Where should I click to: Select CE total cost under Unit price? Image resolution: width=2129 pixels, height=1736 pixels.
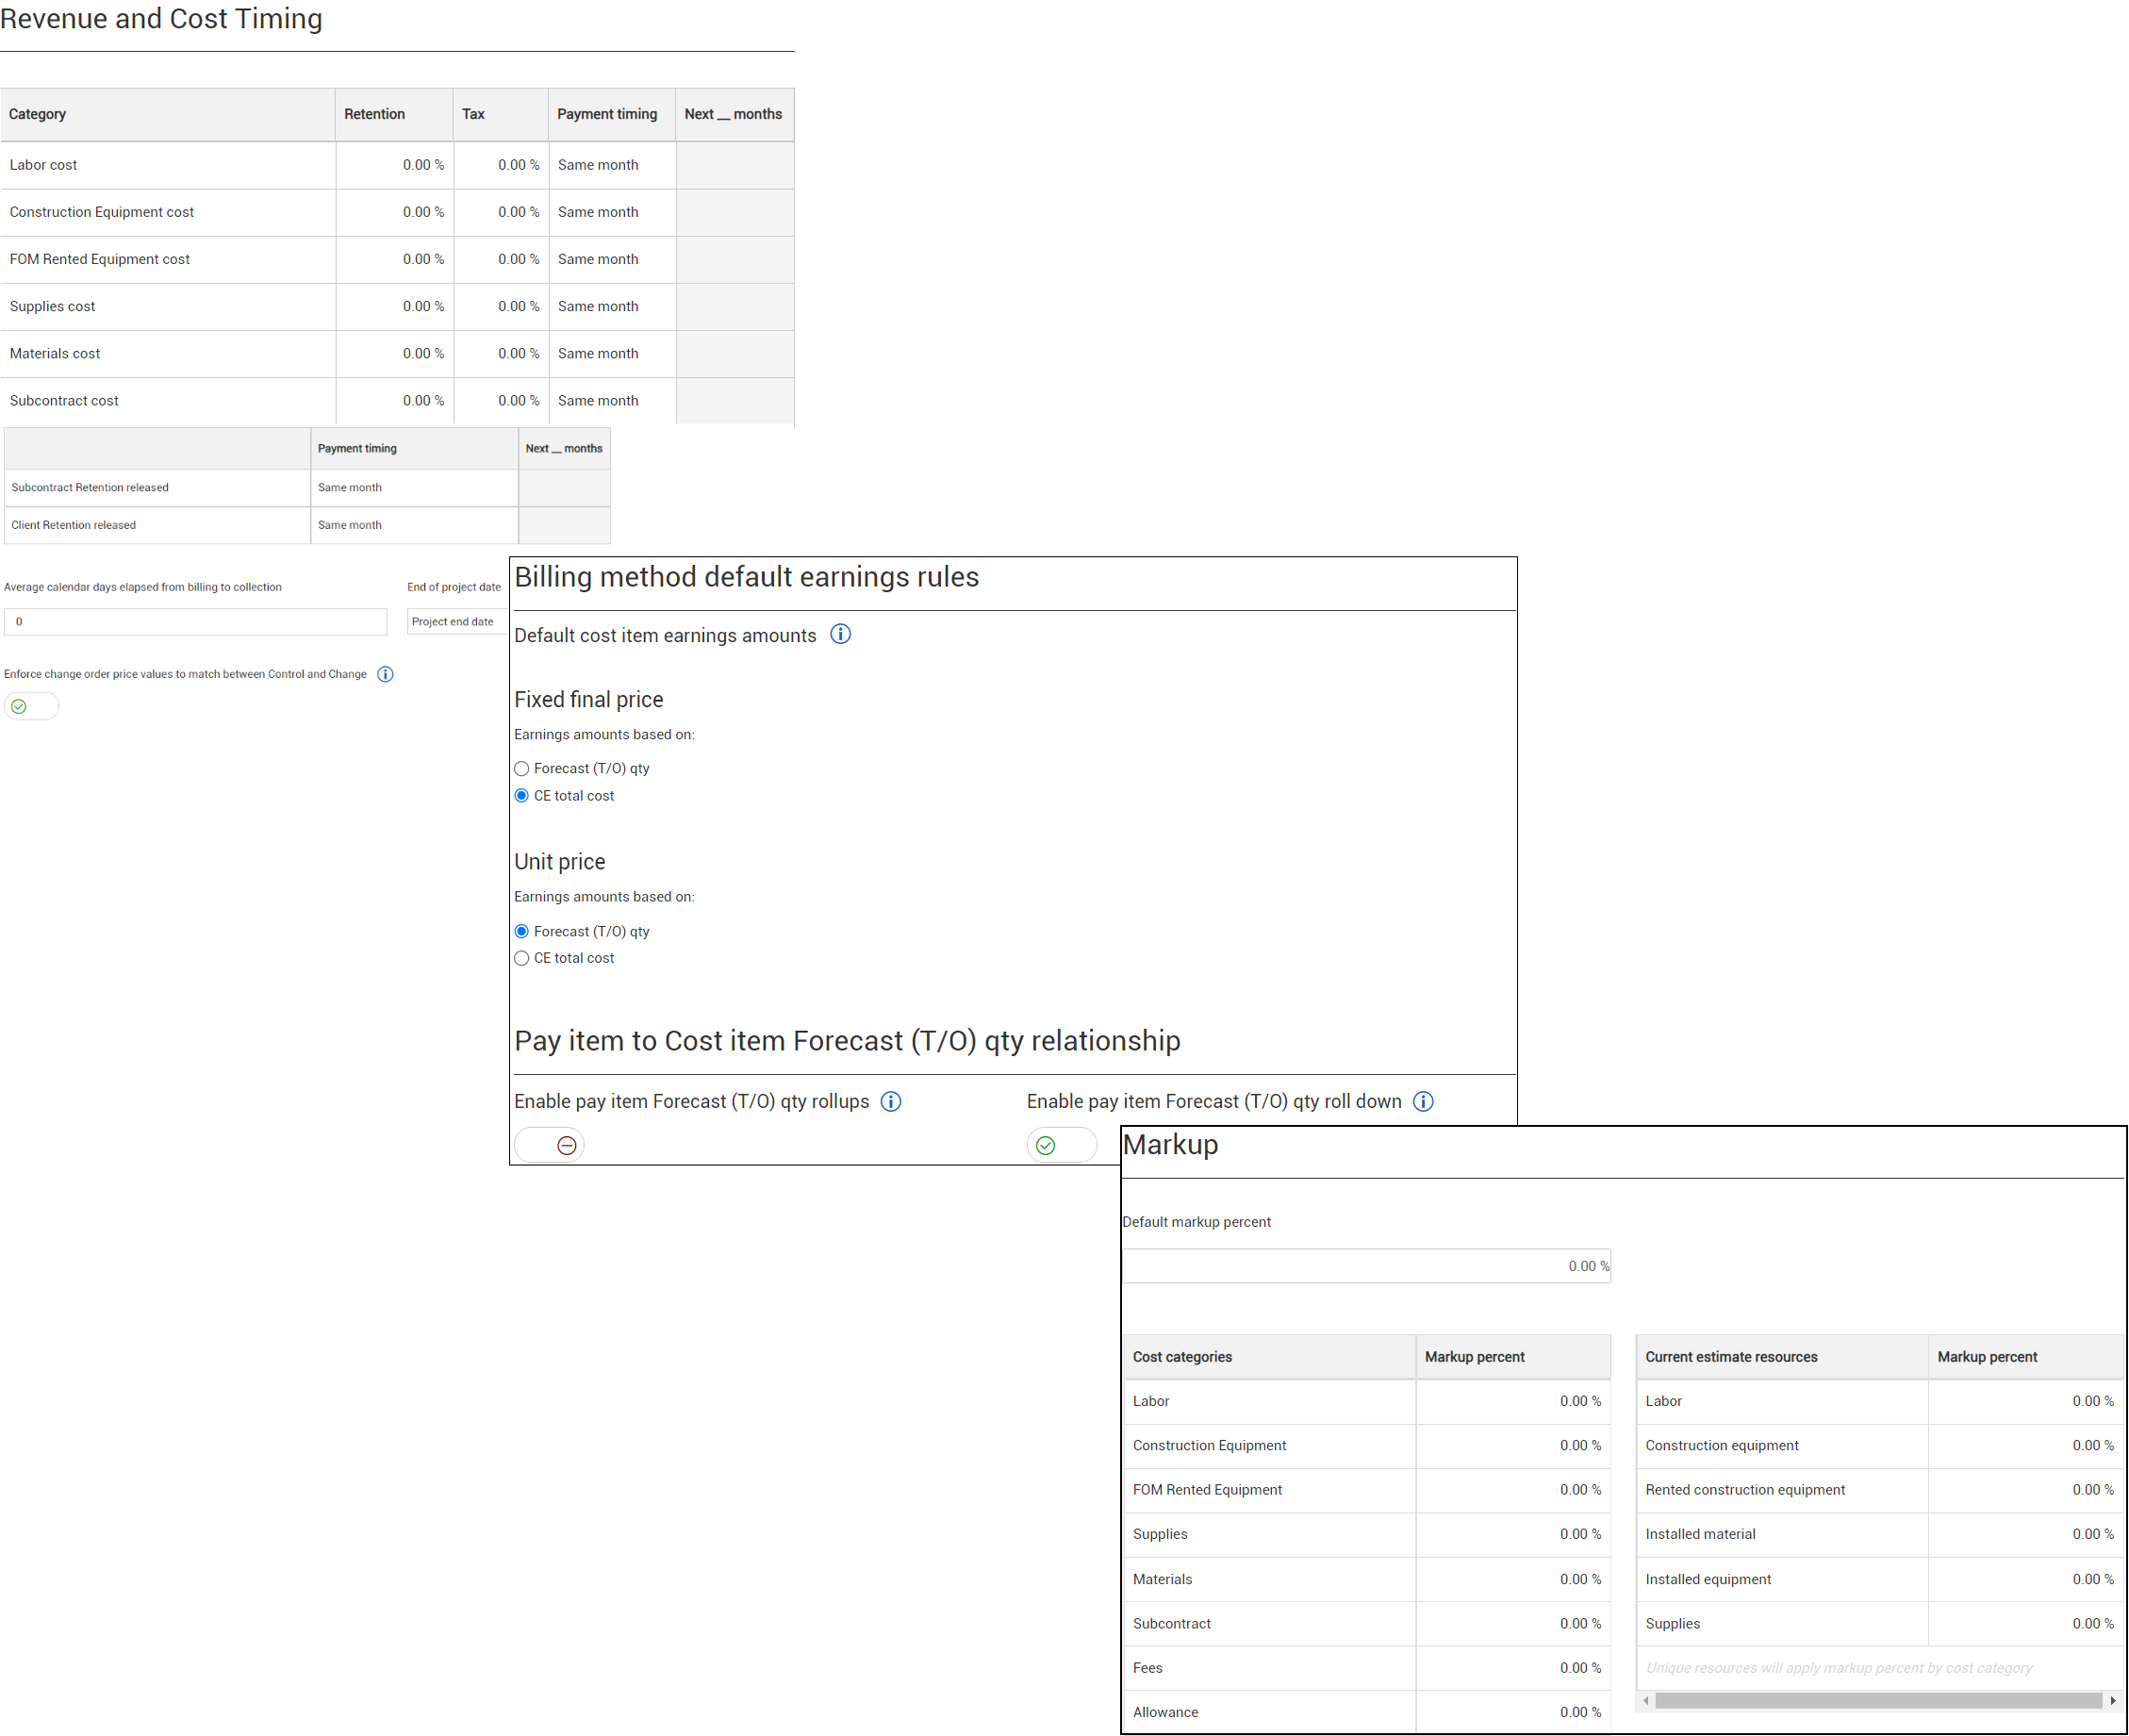point(521,957)
